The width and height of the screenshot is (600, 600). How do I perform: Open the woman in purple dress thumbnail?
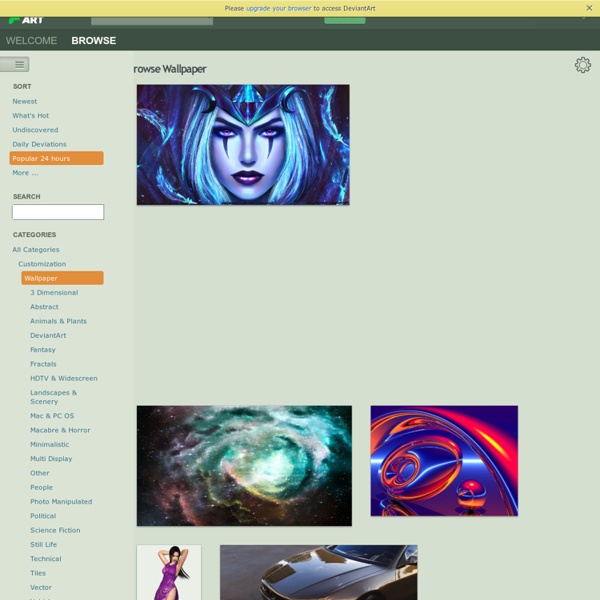pyautogui.click(x=169, y=572)
